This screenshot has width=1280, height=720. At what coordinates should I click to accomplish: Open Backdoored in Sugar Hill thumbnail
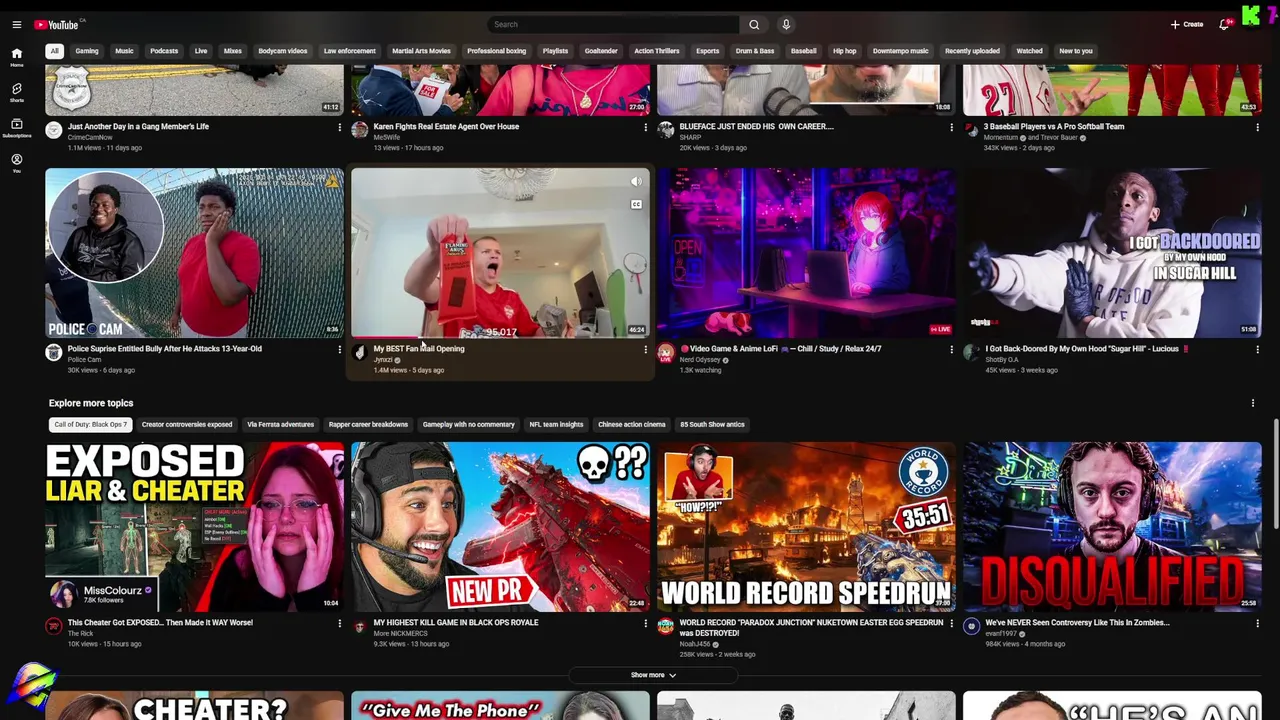(1112, 253)
